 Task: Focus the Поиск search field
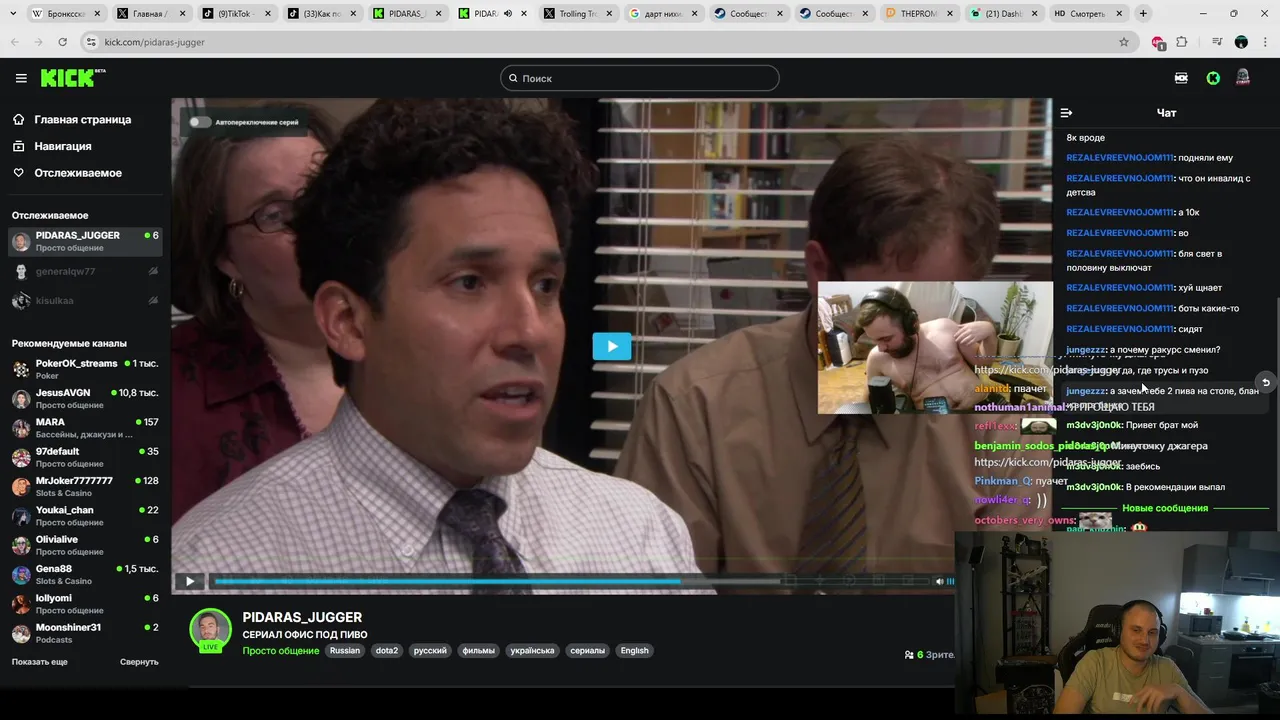click(x=640, y=78)
